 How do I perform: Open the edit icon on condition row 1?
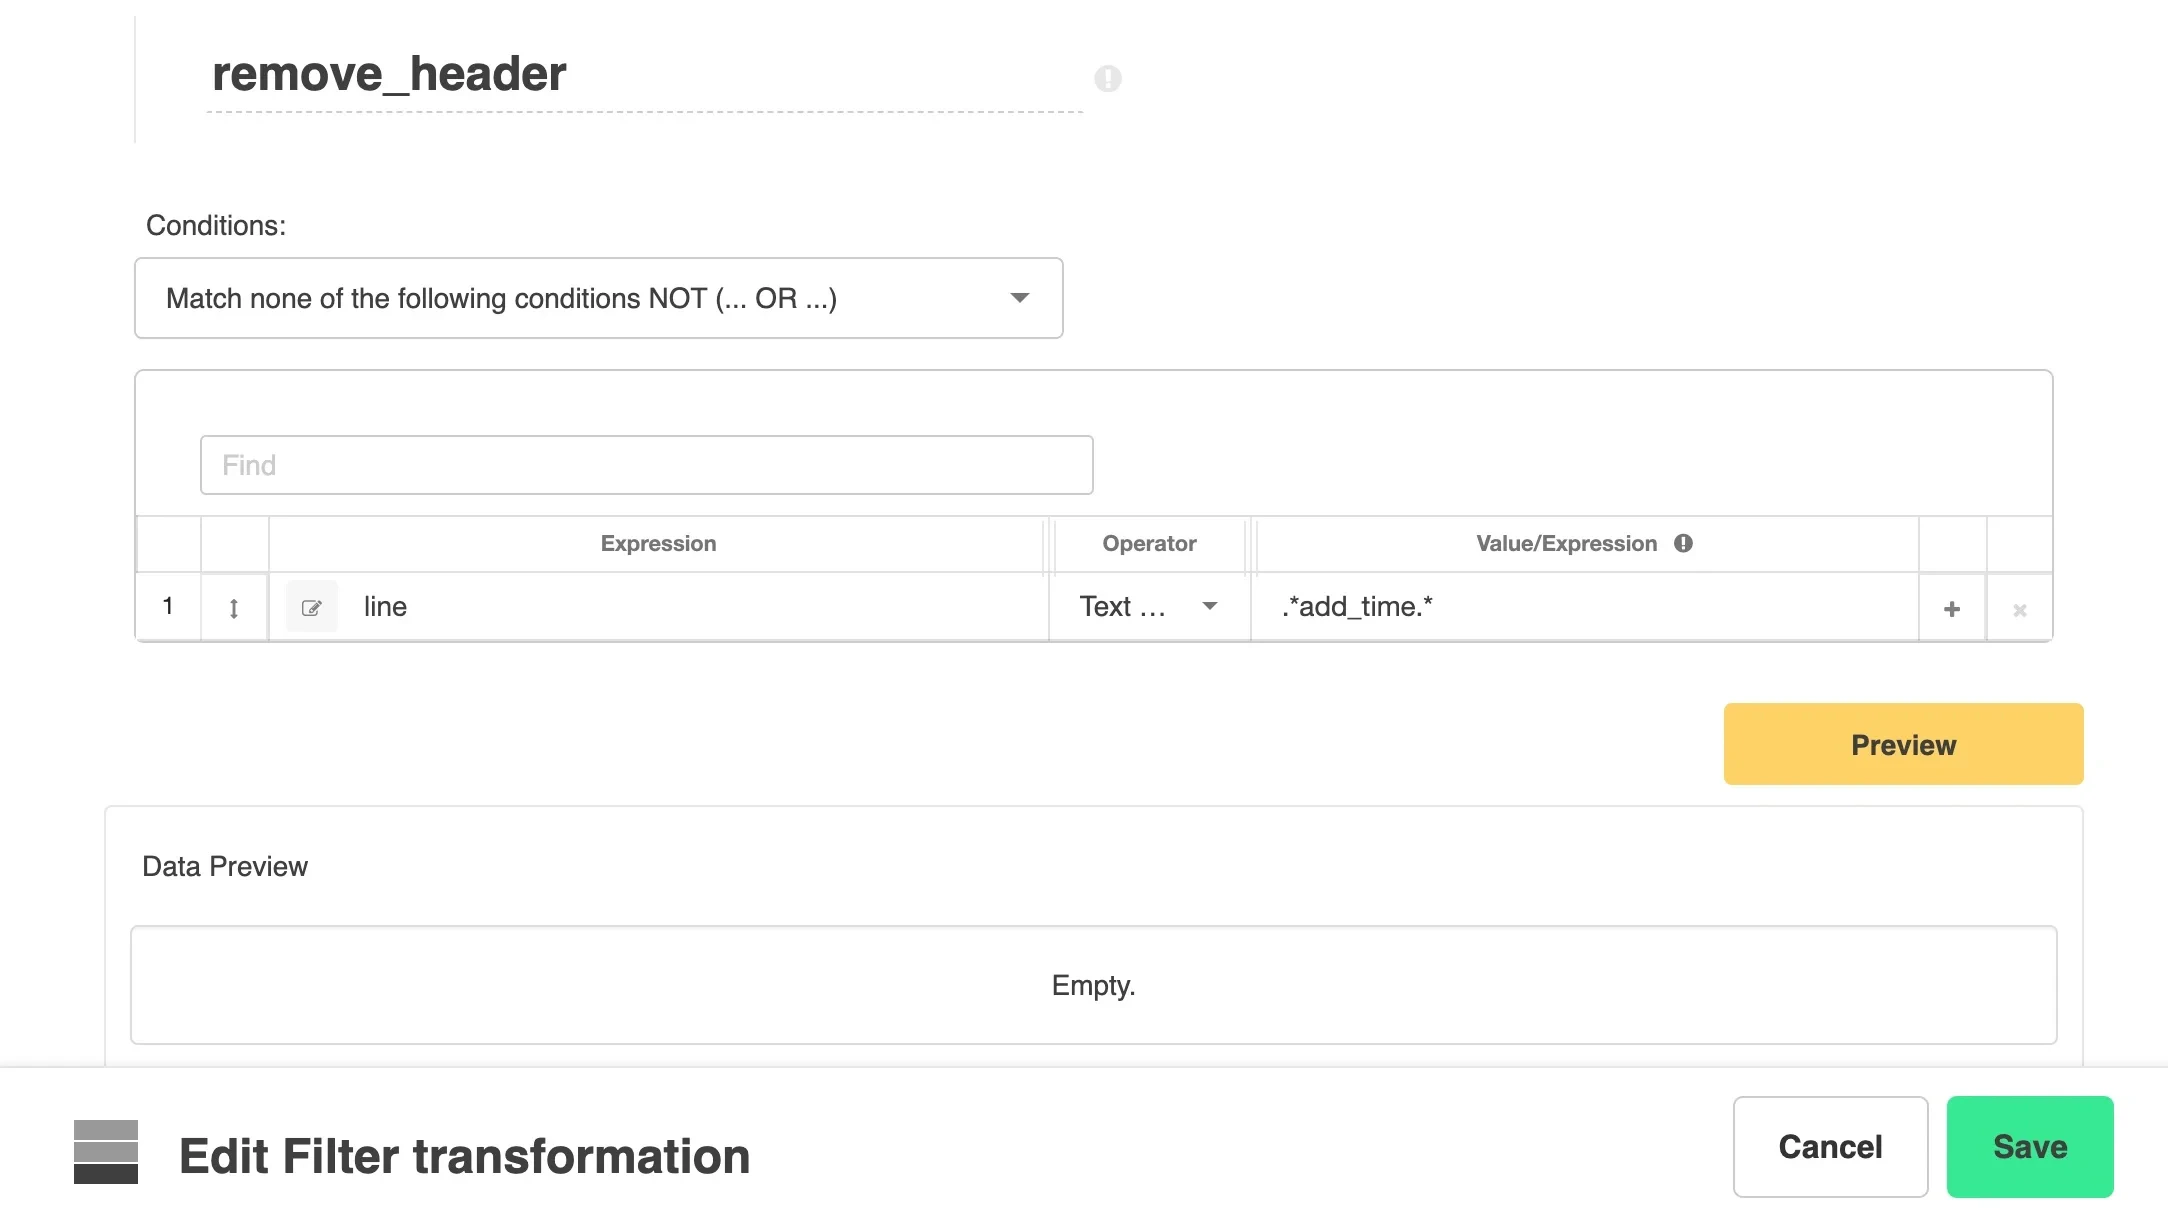tap(311, 607)
